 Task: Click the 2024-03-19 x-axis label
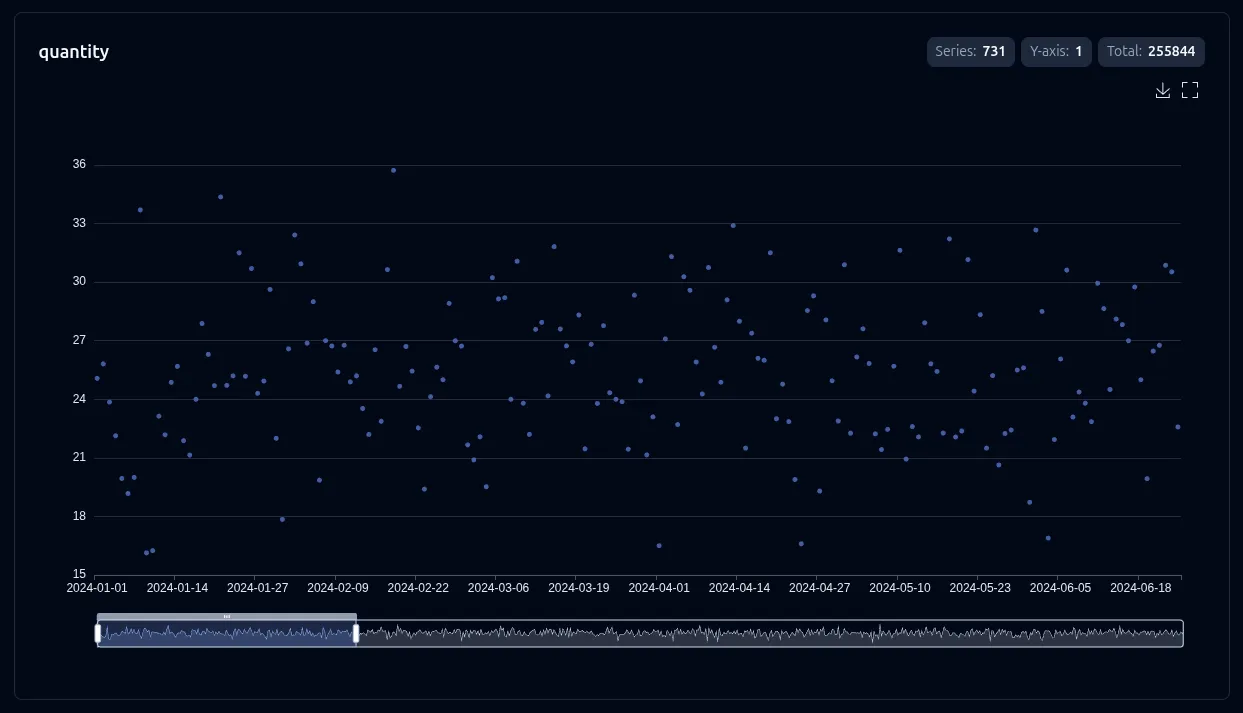578,588
